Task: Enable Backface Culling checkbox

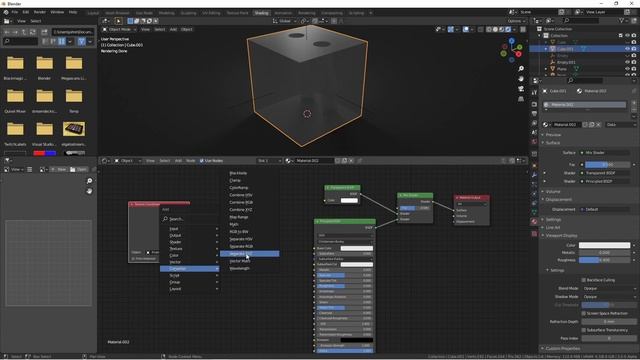Action: point(584,280)
